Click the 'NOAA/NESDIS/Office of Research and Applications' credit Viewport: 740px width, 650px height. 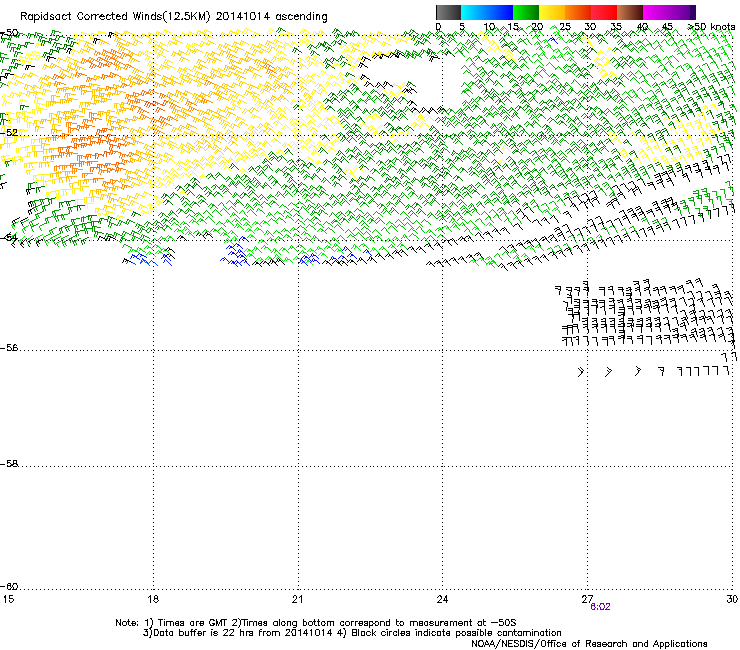[589, 644]
